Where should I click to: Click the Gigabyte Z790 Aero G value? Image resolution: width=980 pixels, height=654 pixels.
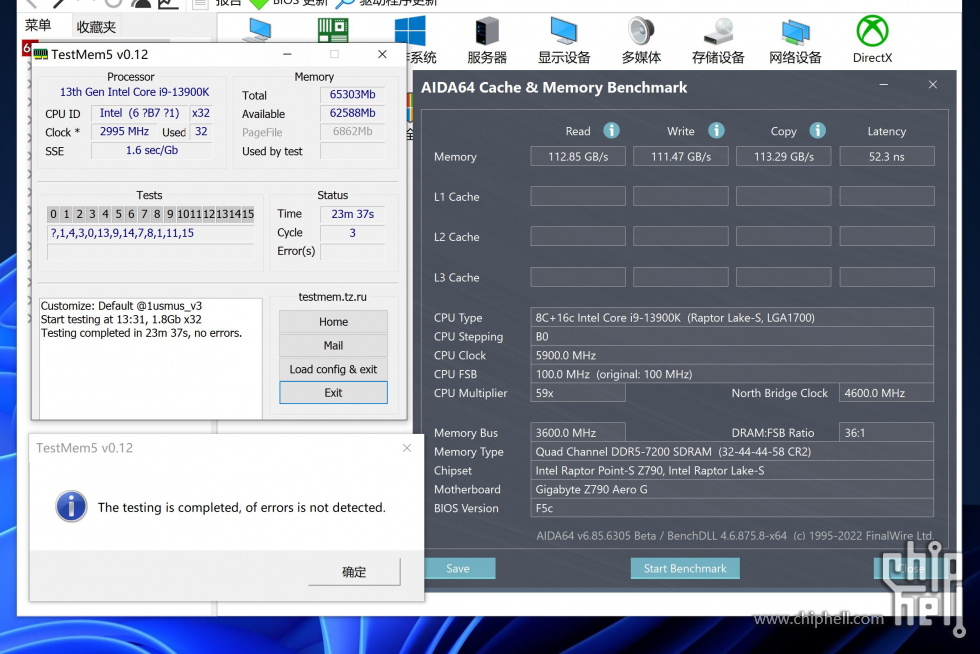[732, 489]
